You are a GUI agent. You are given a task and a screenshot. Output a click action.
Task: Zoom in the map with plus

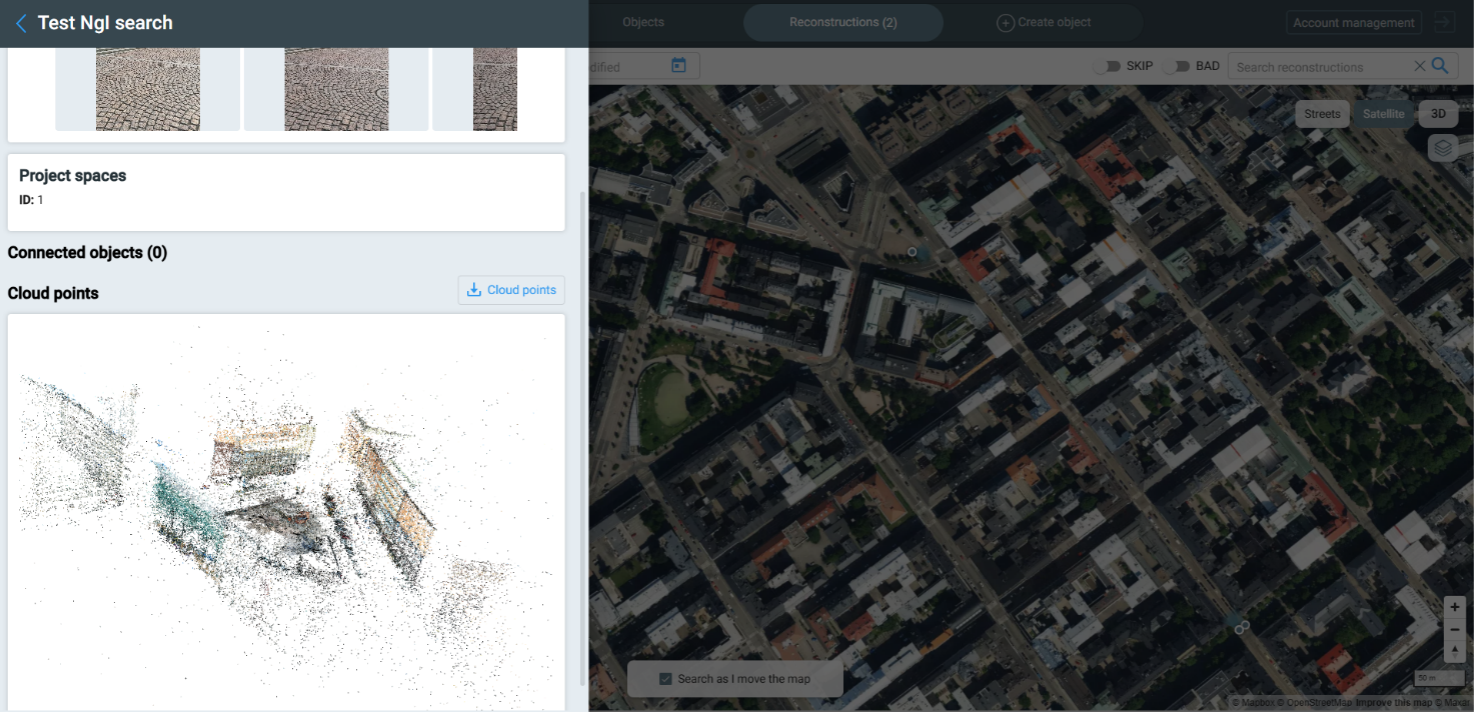pos(1455,608)
